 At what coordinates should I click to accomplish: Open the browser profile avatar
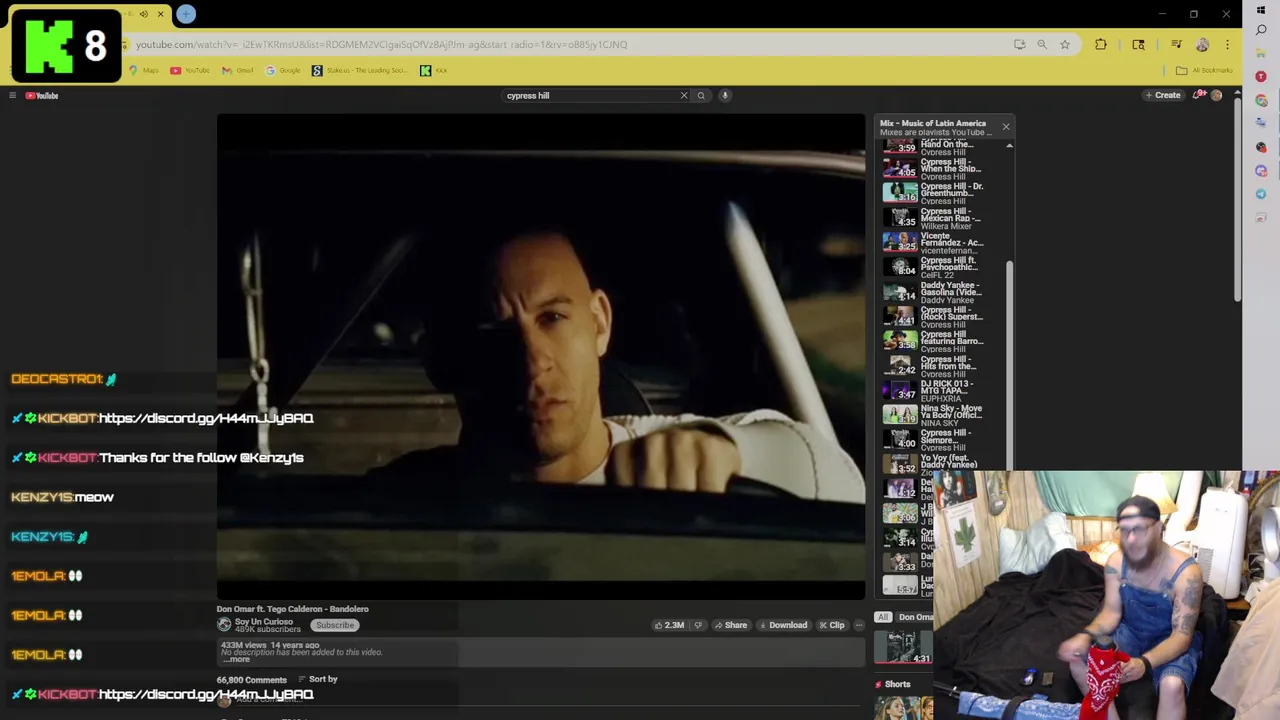pos(1202,44)
